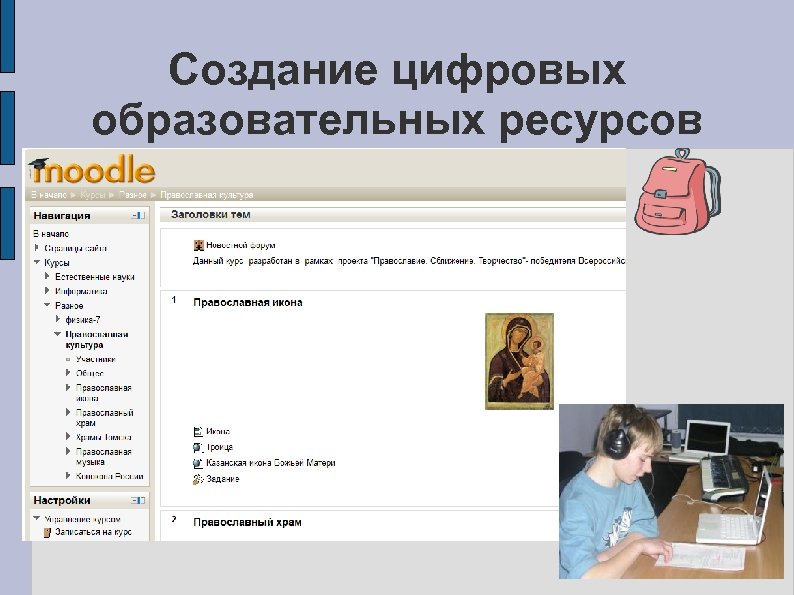Click the Записаться на курс enrol icon
This screenshot has height=595, width=794.
48,532
